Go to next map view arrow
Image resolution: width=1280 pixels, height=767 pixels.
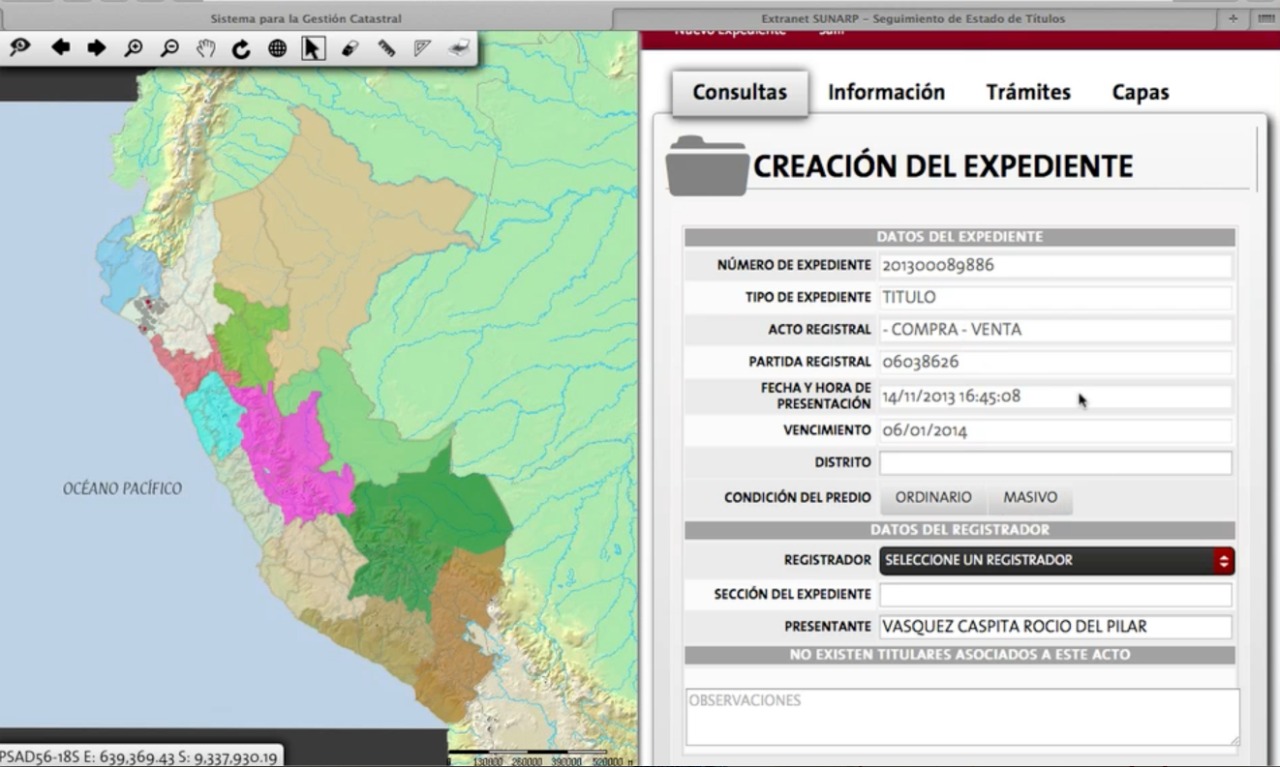[x=97, y=47]
